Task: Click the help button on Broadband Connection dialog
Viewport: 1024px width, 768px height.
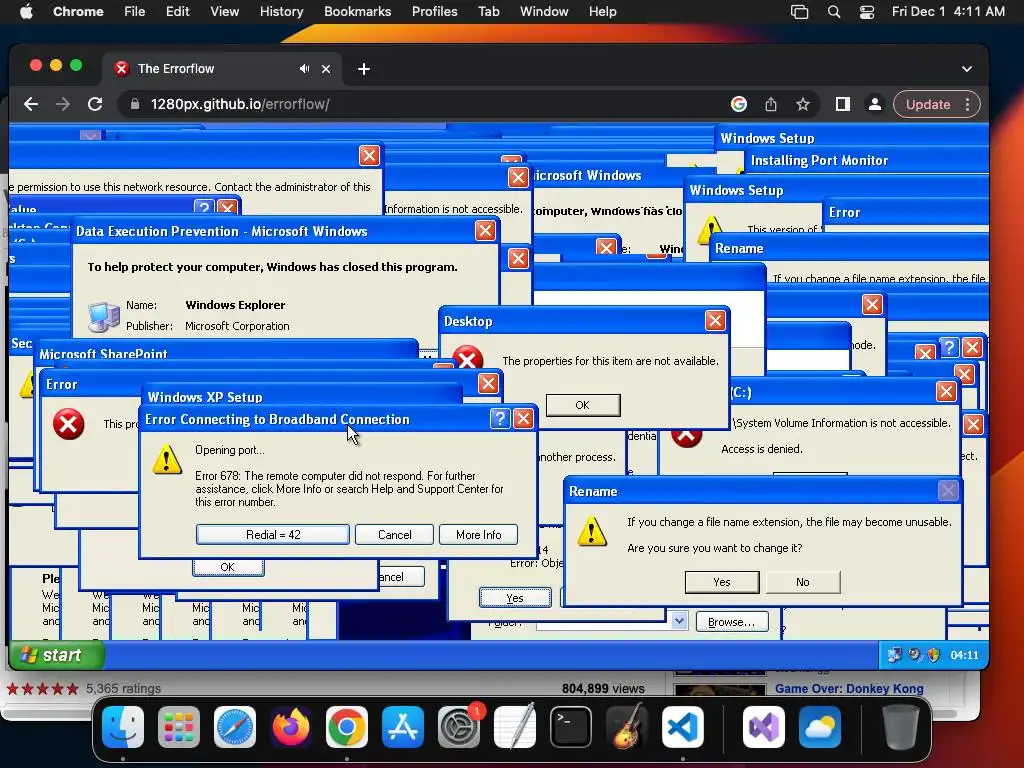Action: pos(500,419)
